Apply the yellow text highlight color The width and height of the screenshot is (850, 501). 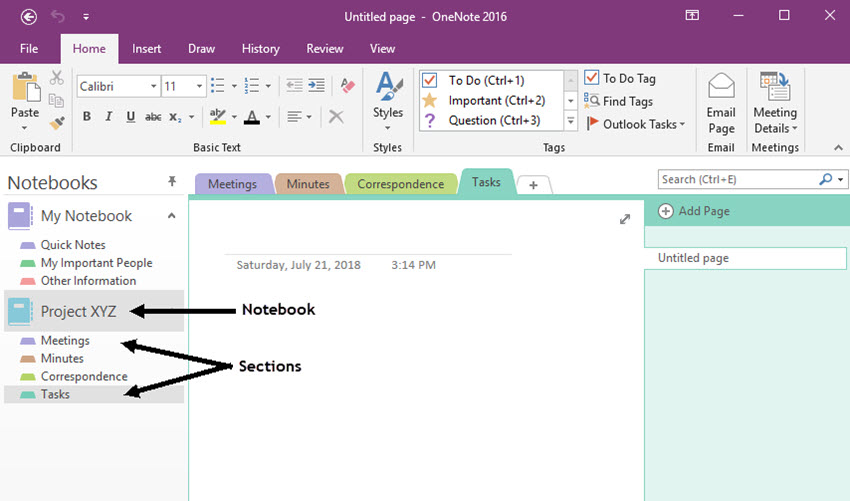pos(218,117)
